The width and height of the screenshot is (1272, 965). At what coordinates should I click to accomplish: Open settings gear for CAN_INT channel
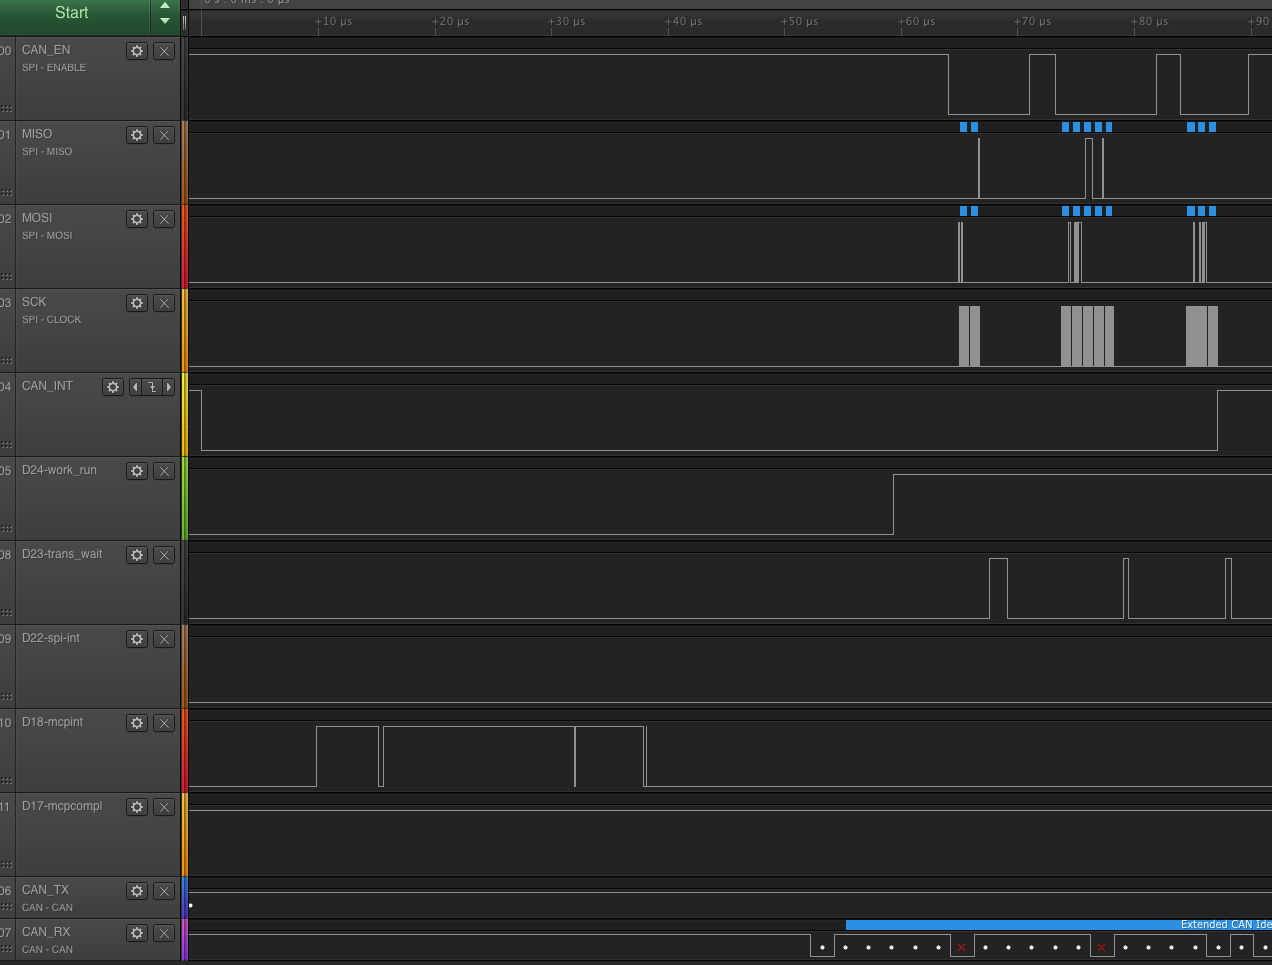(x=113, y=387)
